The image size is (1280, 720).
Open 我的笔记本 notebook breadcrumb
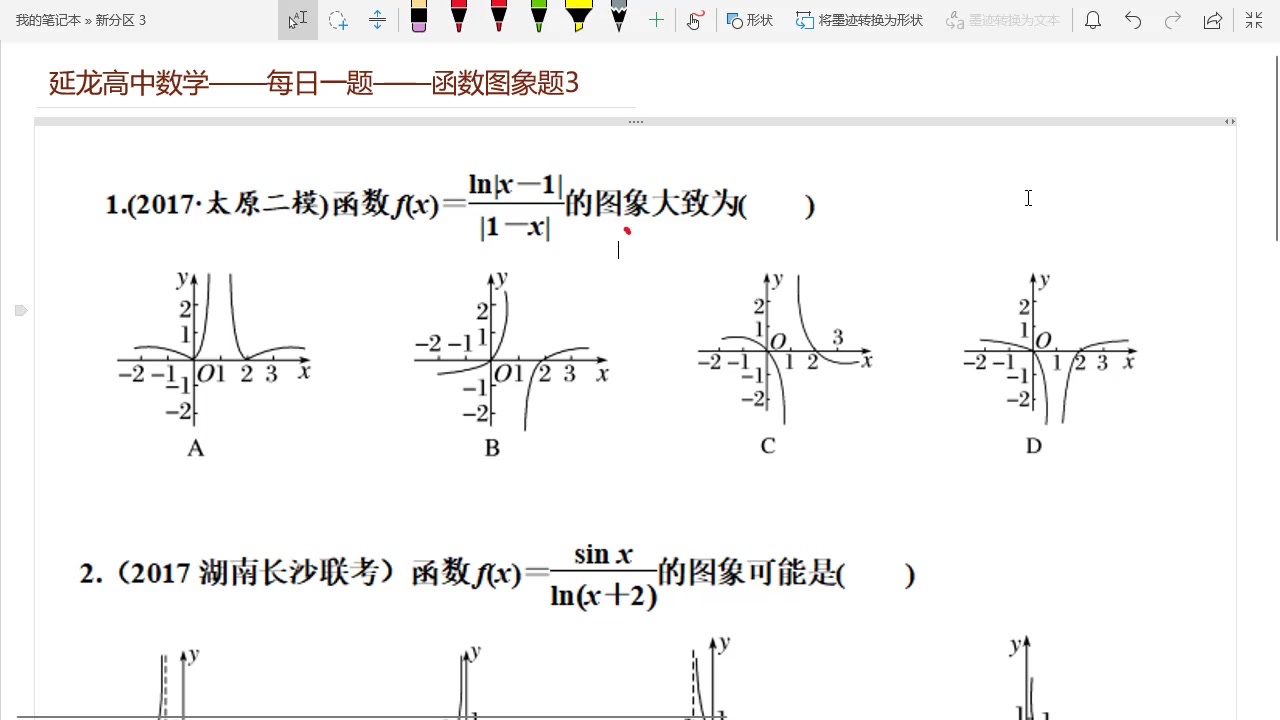(48, 20)
